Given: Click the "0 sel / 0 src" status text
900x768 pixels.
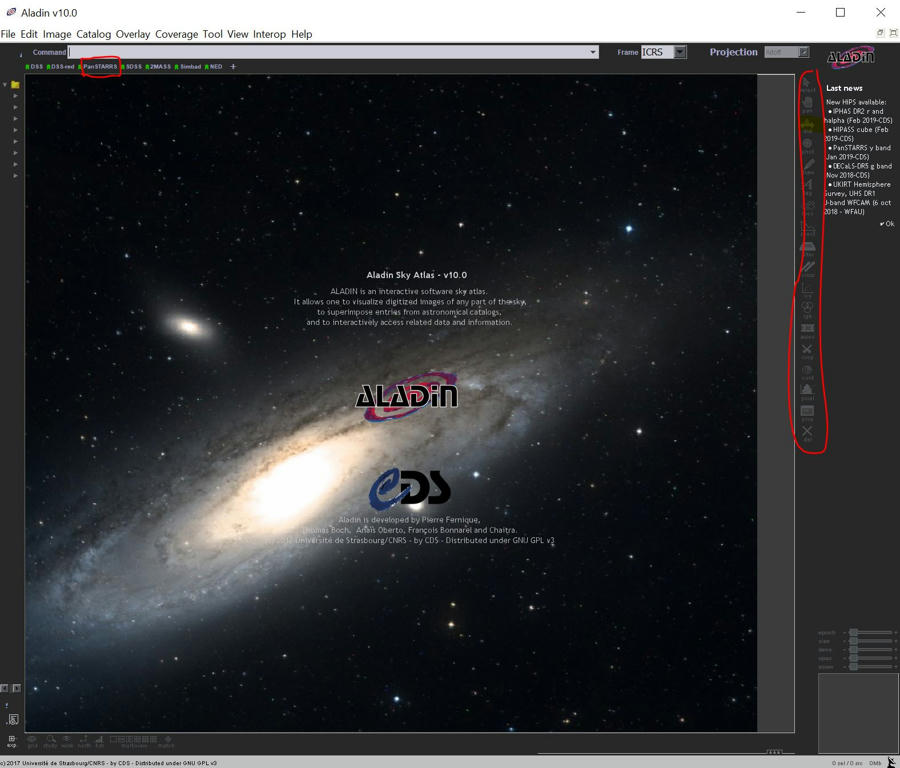Looking at the screenshot, I should [x=847, y=763].
